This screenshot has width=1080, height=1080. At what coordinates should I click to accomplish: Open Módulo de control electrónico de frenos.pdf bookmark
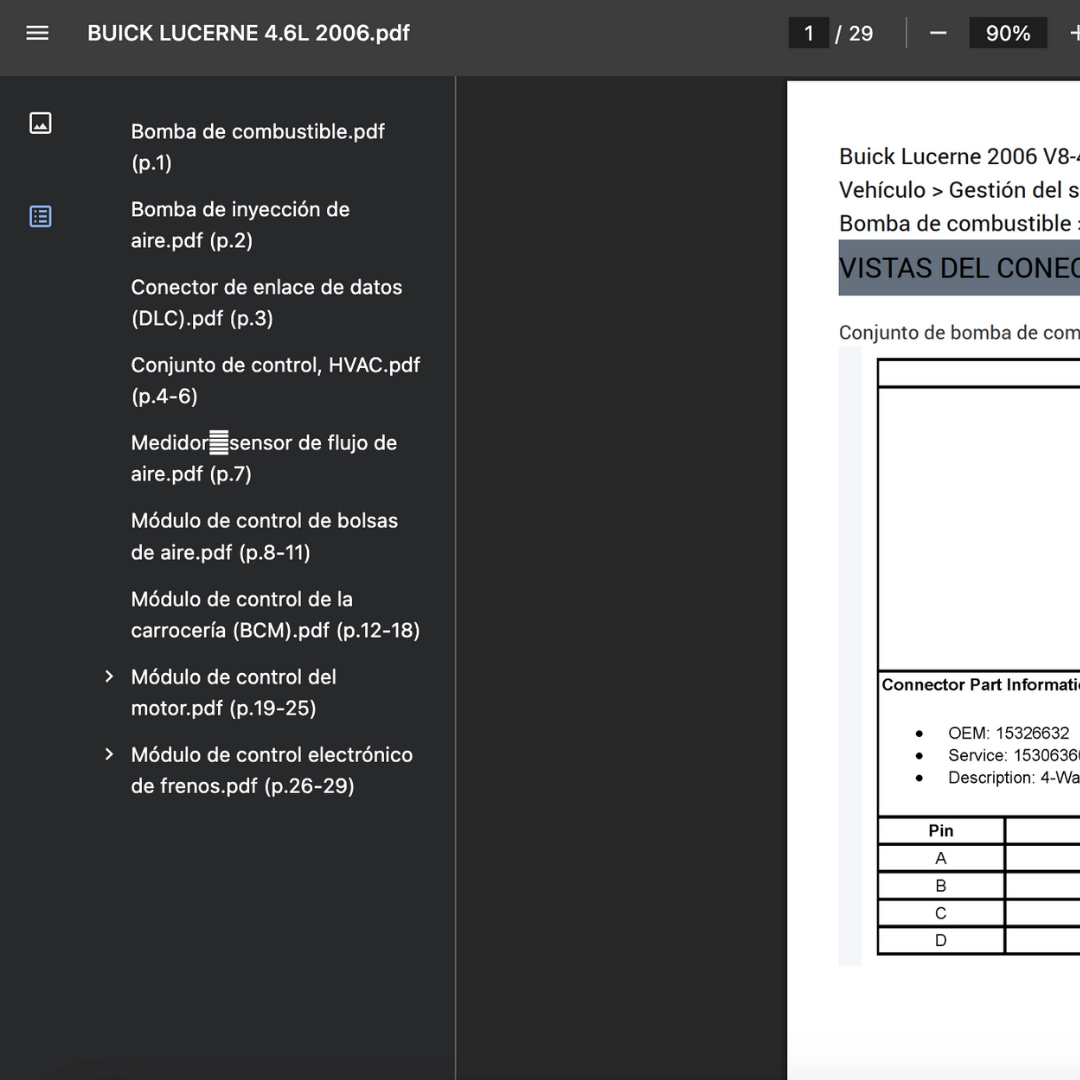point(272,770)
